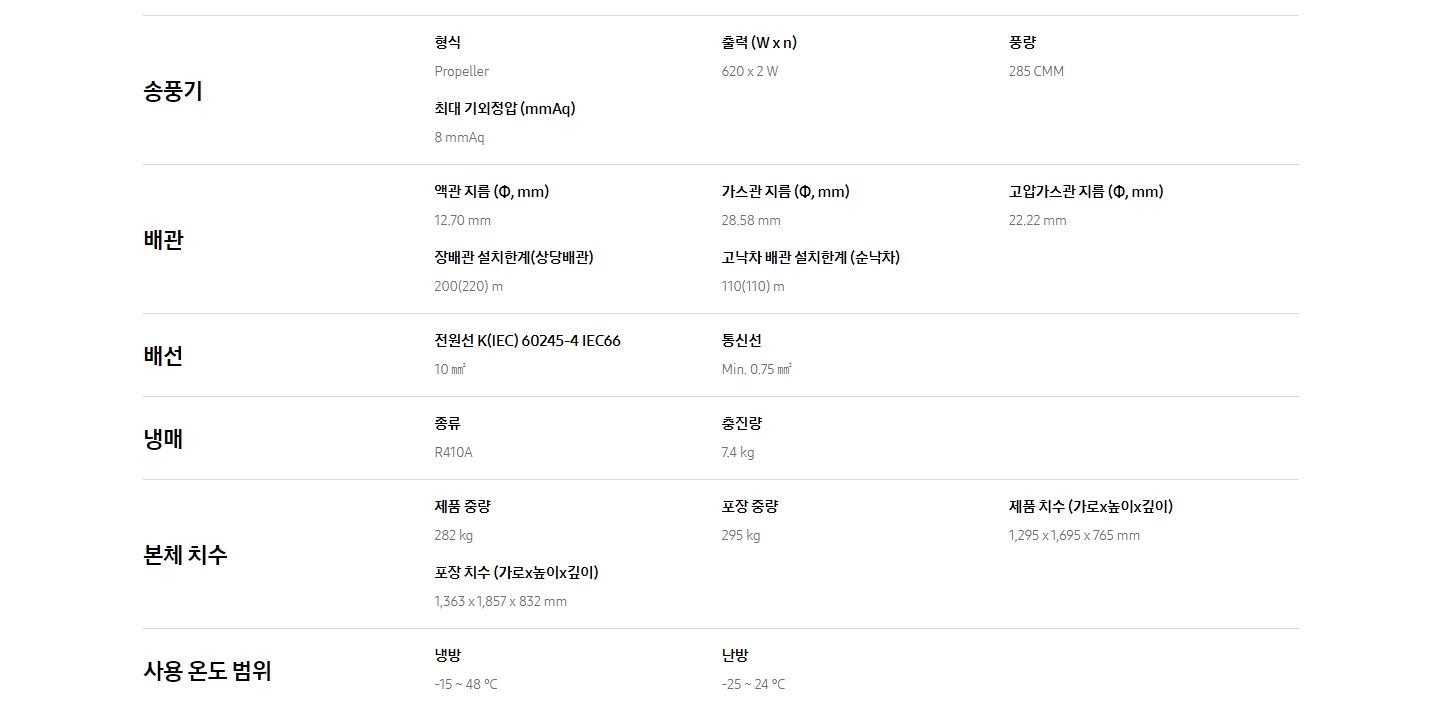Click the 송풍기 section heading
Screen dimensions: 1440x715
pos(173,91)
